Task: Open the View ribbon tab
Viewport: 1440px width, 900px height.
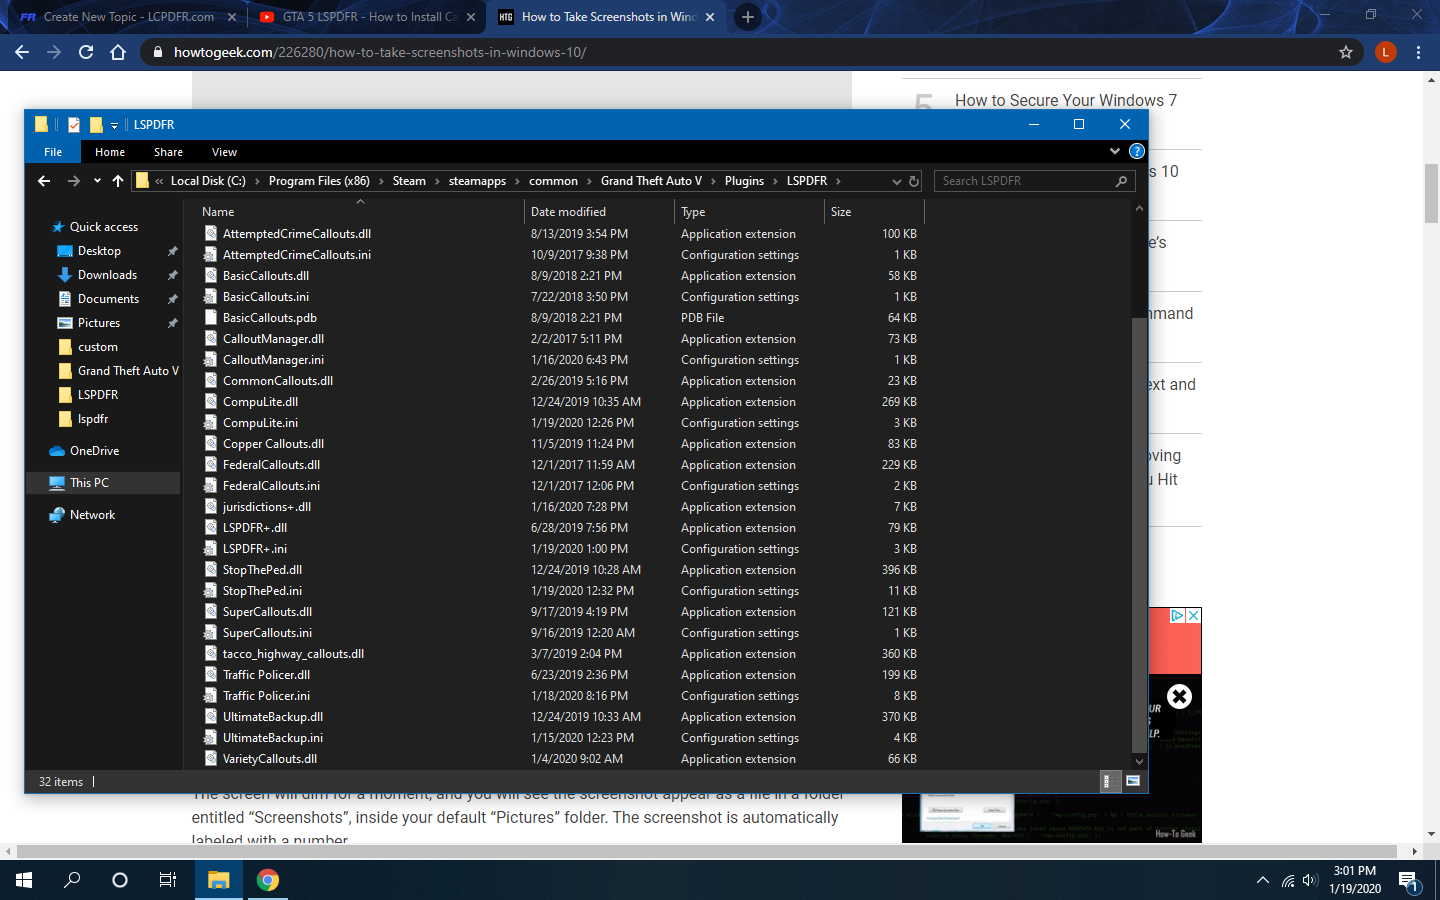Action: pyautogui.click(x=224, y=152)
